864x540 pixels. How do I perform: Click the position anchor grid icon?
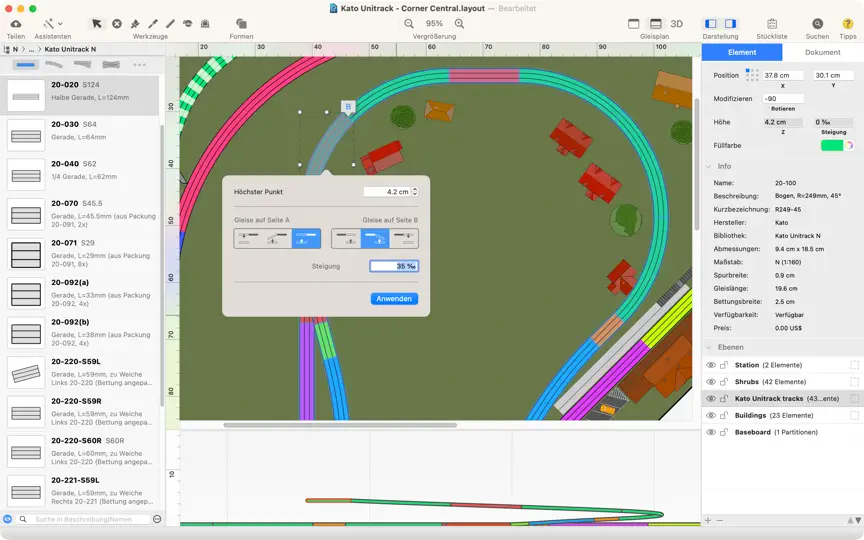point(752,75)
